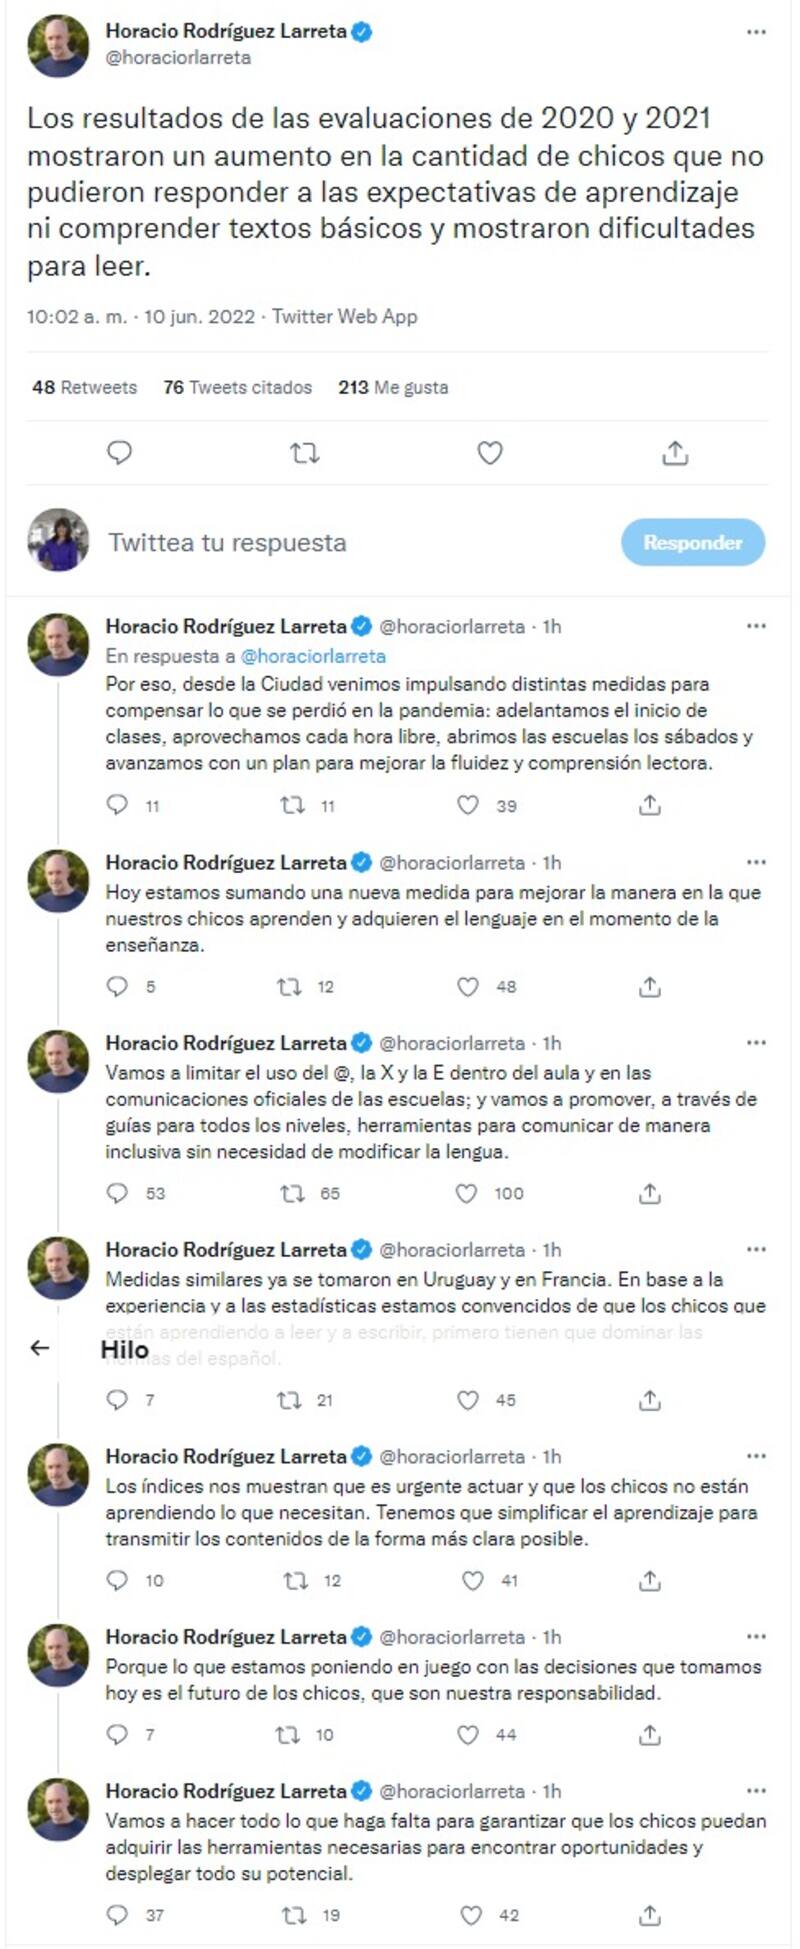Click the @horaciorlarreta mention in 'En respuesta a'
Screen dimensions: 800x1949
(313, 656)
